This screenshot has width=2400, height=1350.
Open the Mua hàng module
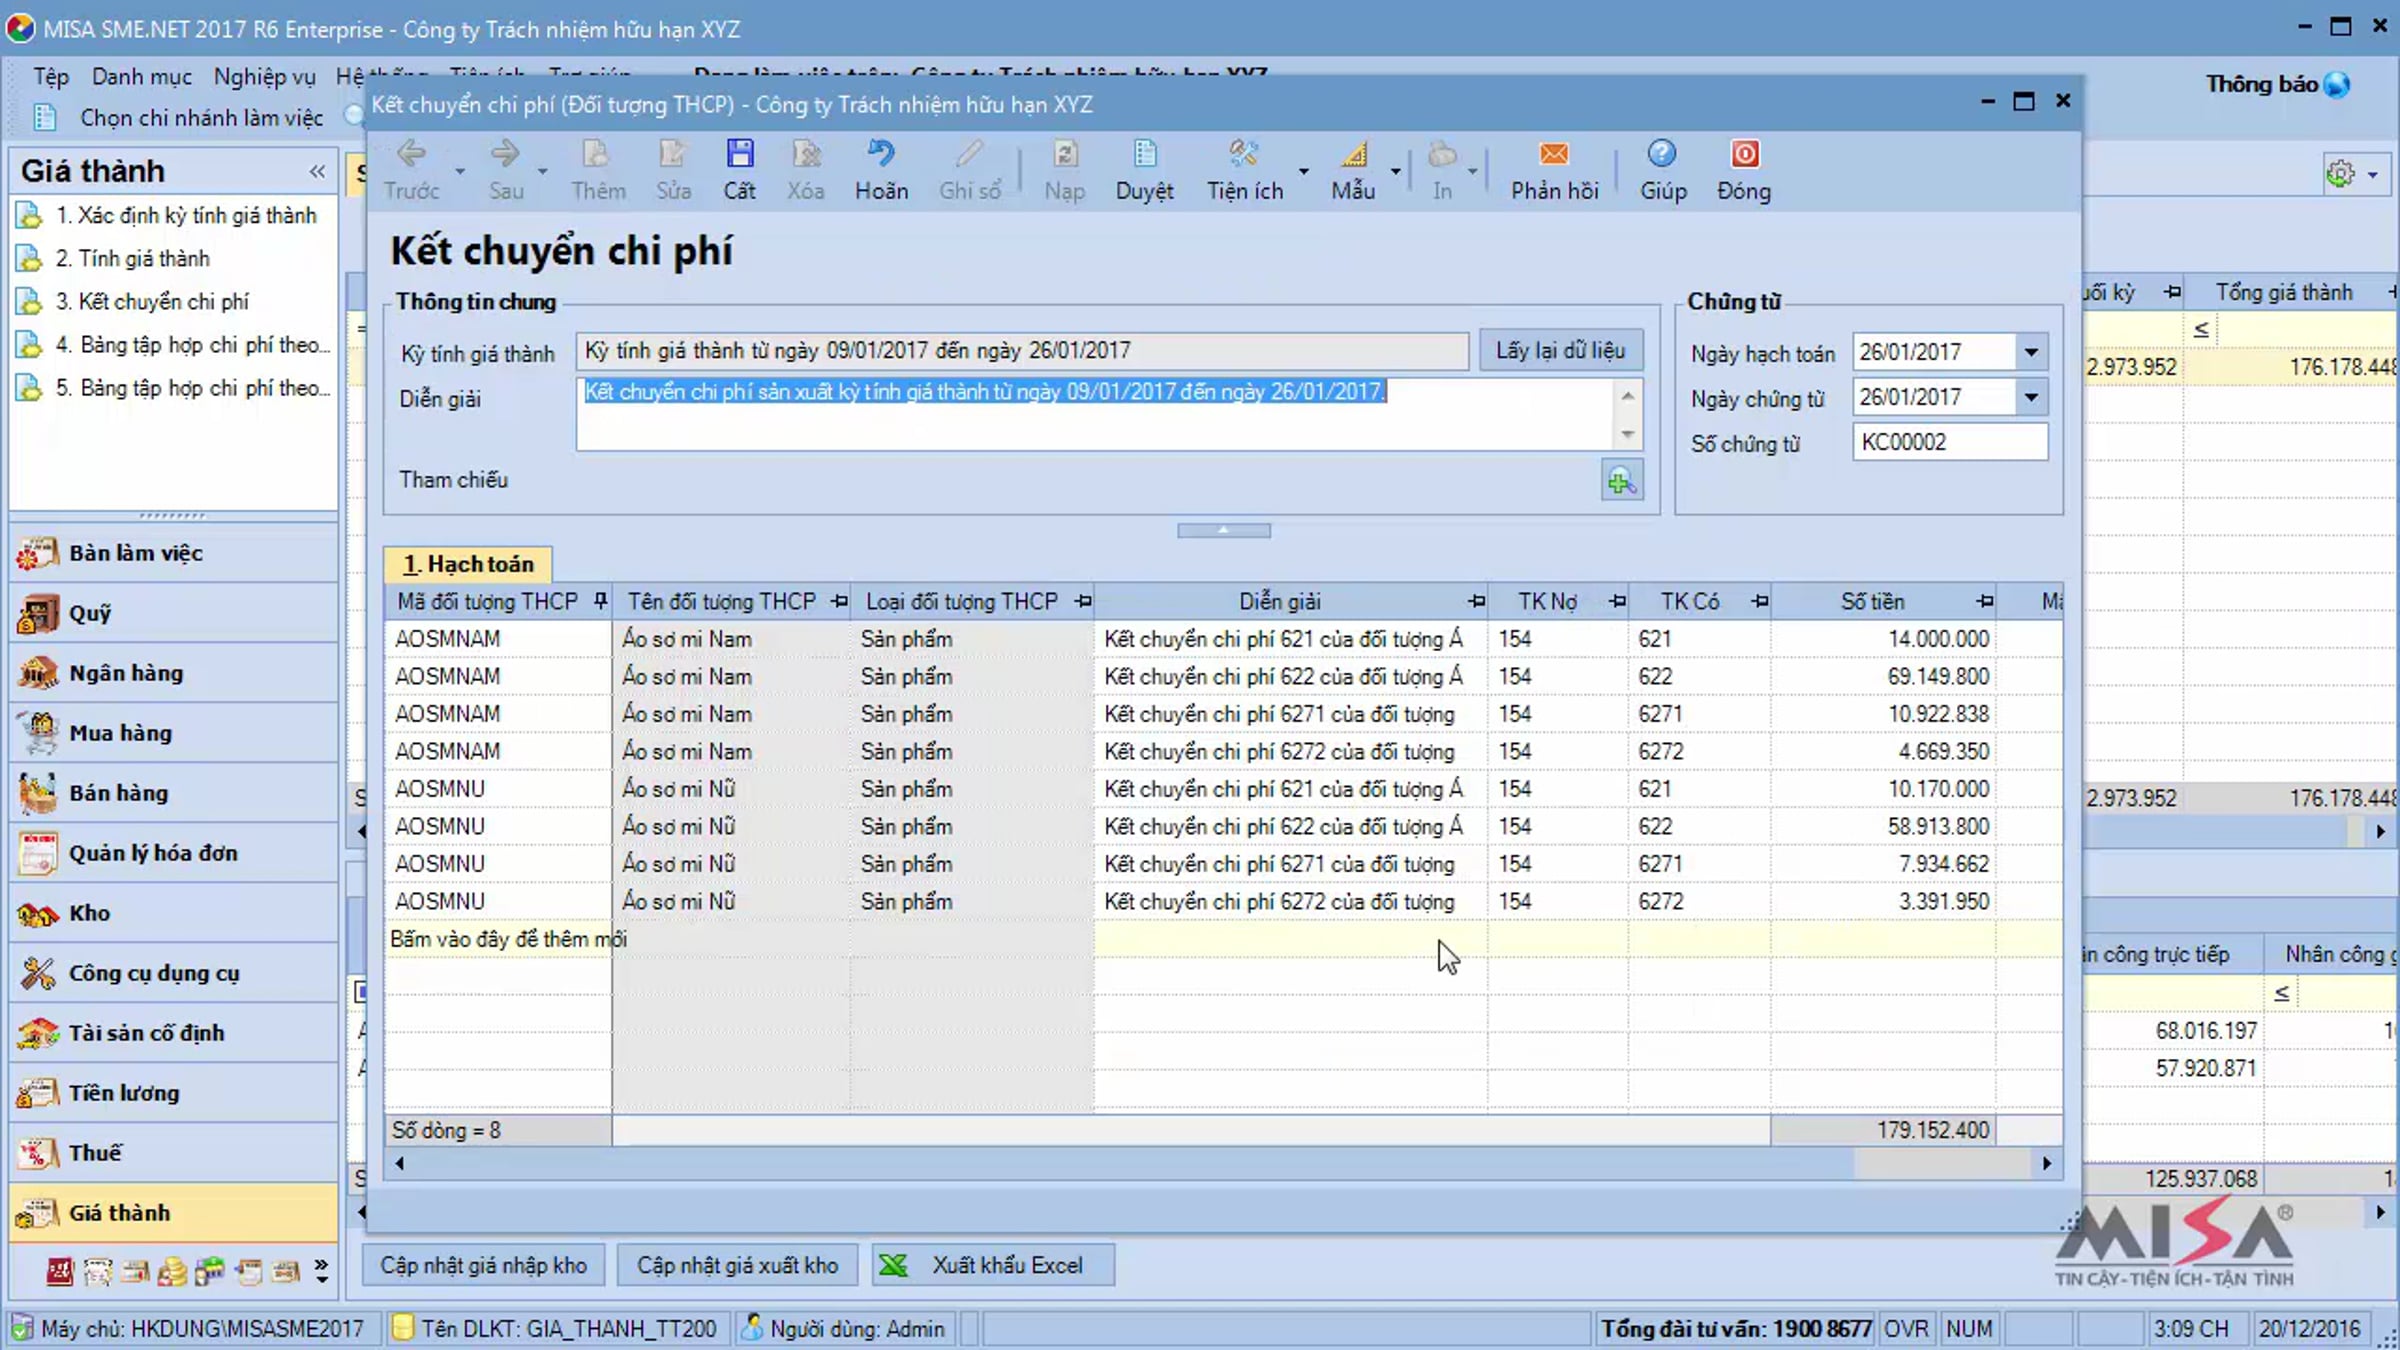point(174,733)
